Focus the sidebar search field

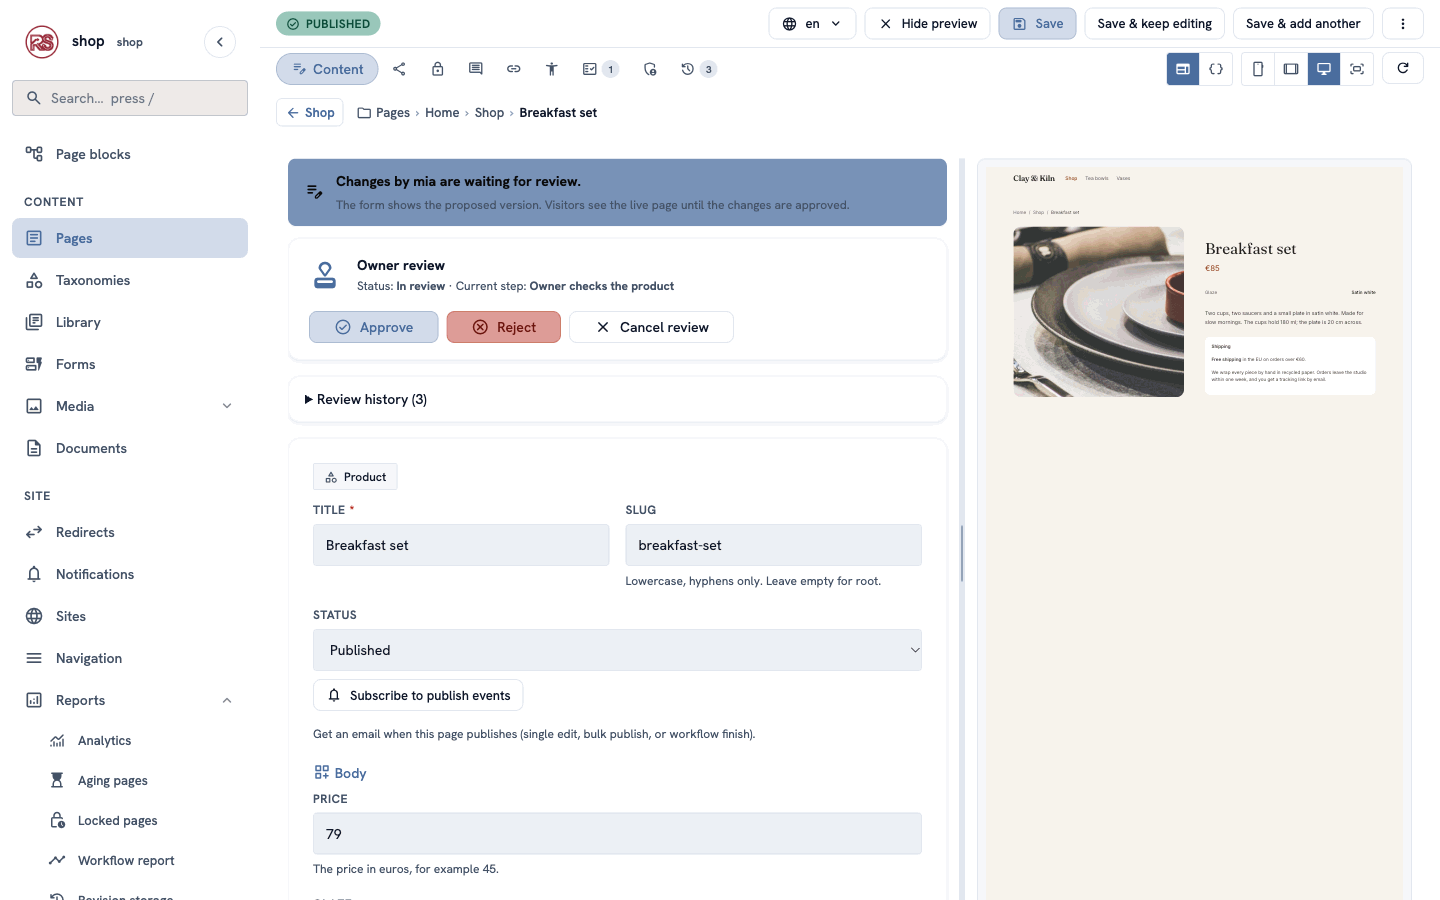pyautogui.click(x=130, y=98)
